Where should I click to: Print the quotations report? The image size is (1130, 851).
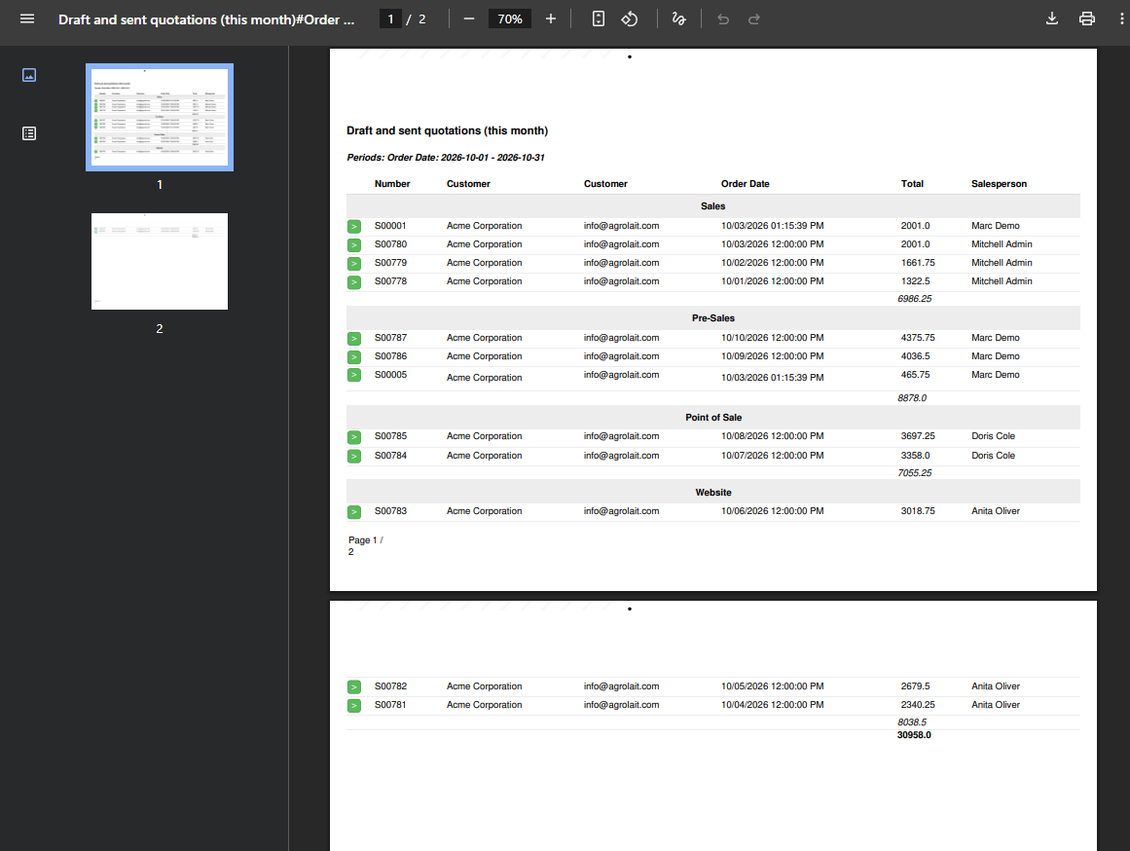[1087, 19]
